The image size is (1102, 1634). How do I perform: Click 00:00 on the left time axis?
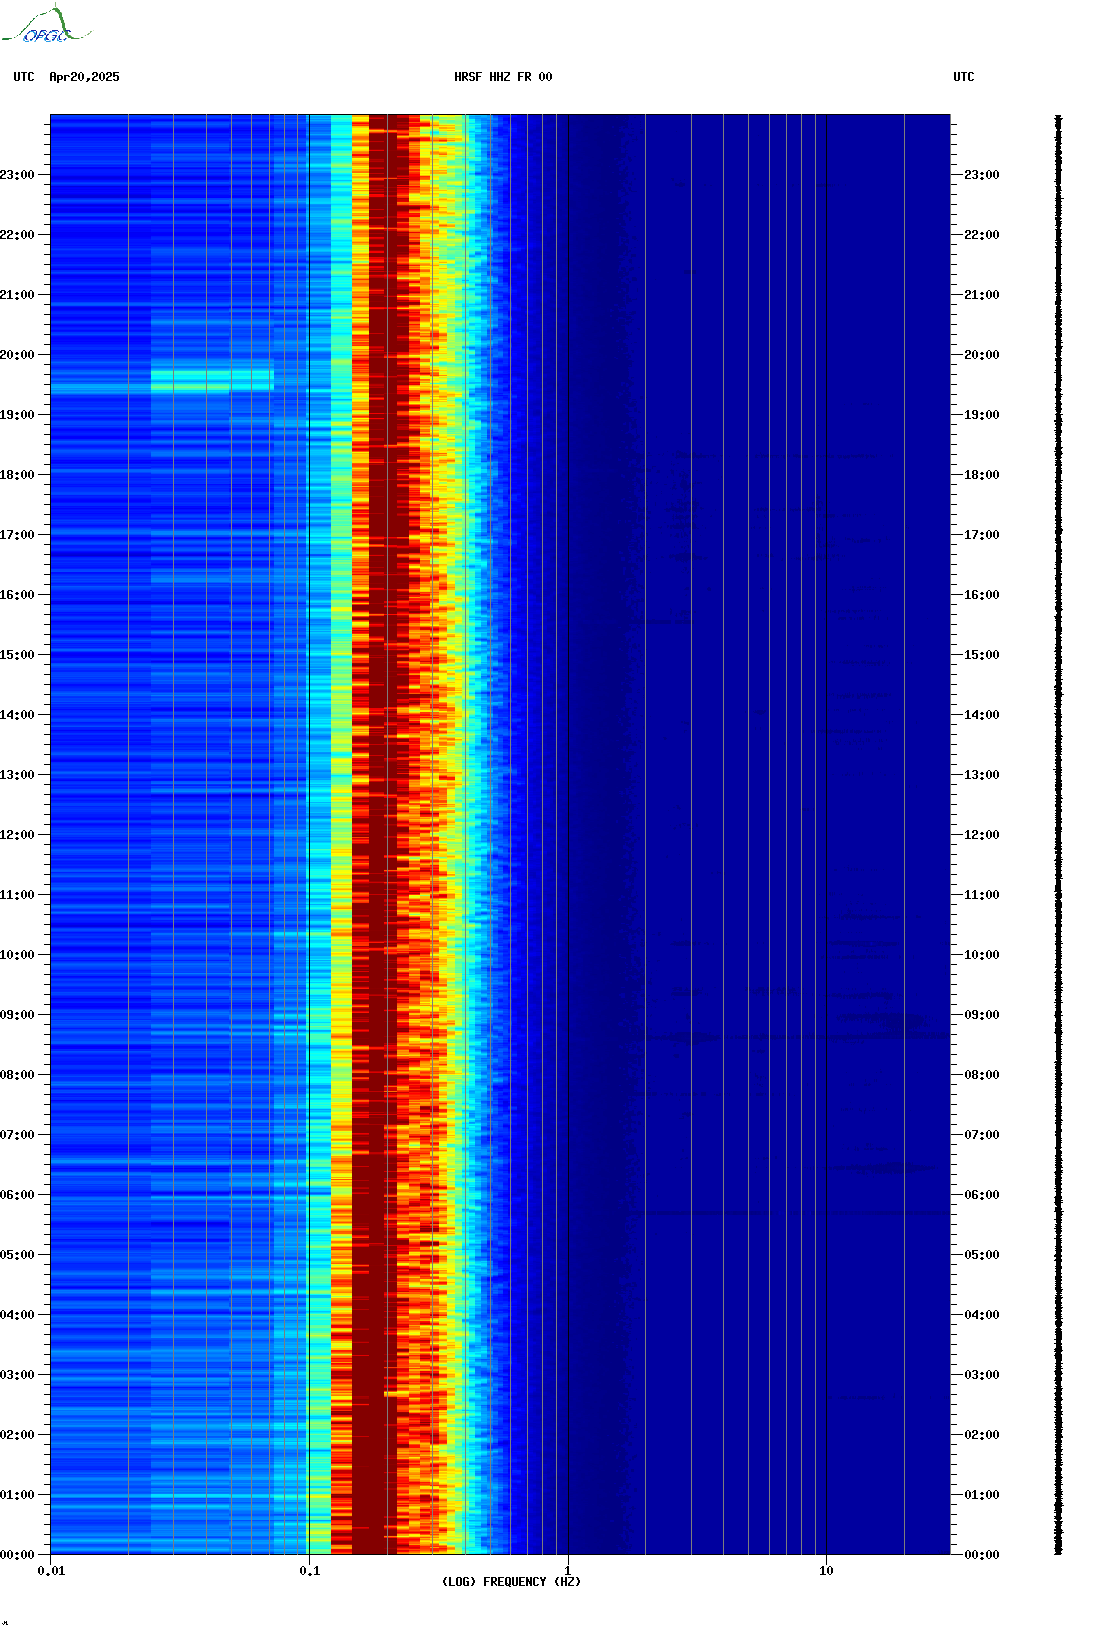[17, 1555]
